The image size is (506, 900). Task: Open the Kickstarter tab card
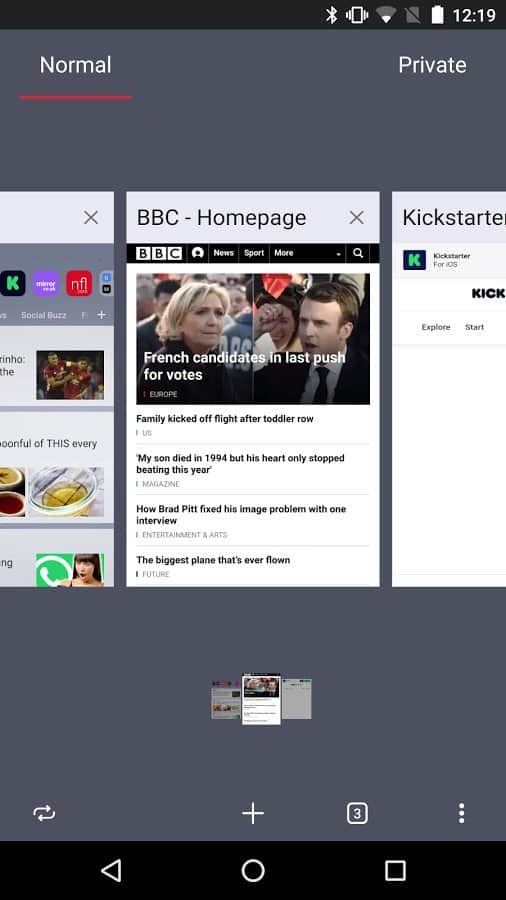point(449,389)
